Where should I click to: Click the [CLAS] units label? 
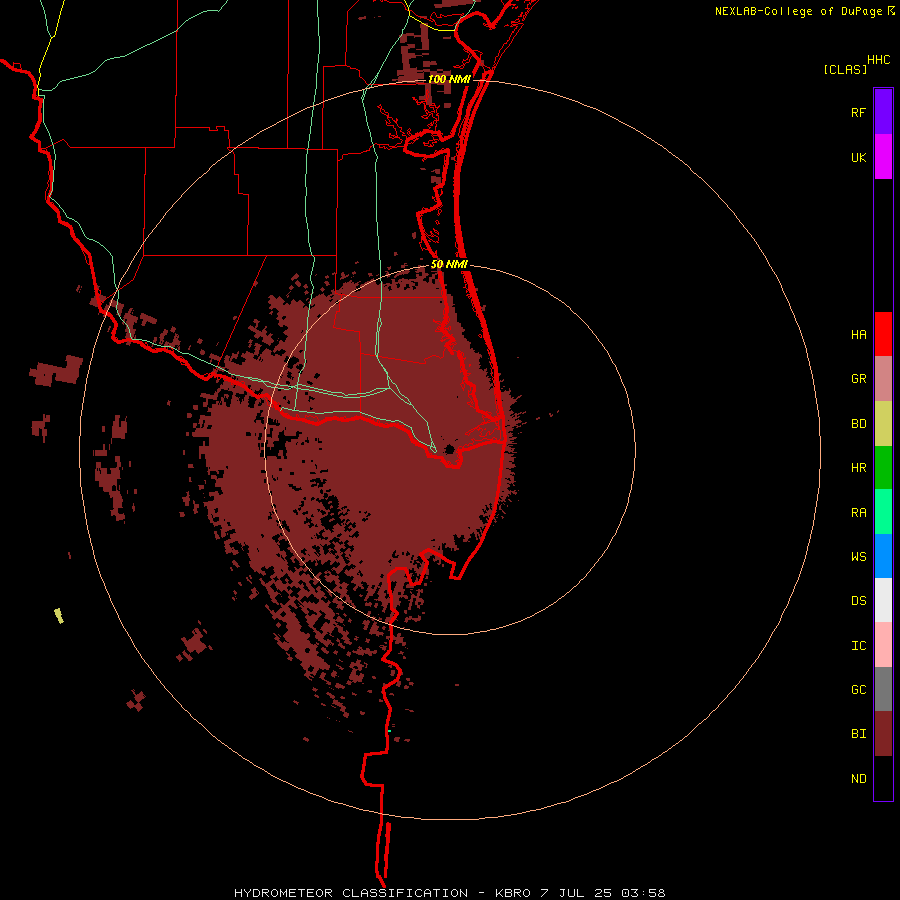845,69
